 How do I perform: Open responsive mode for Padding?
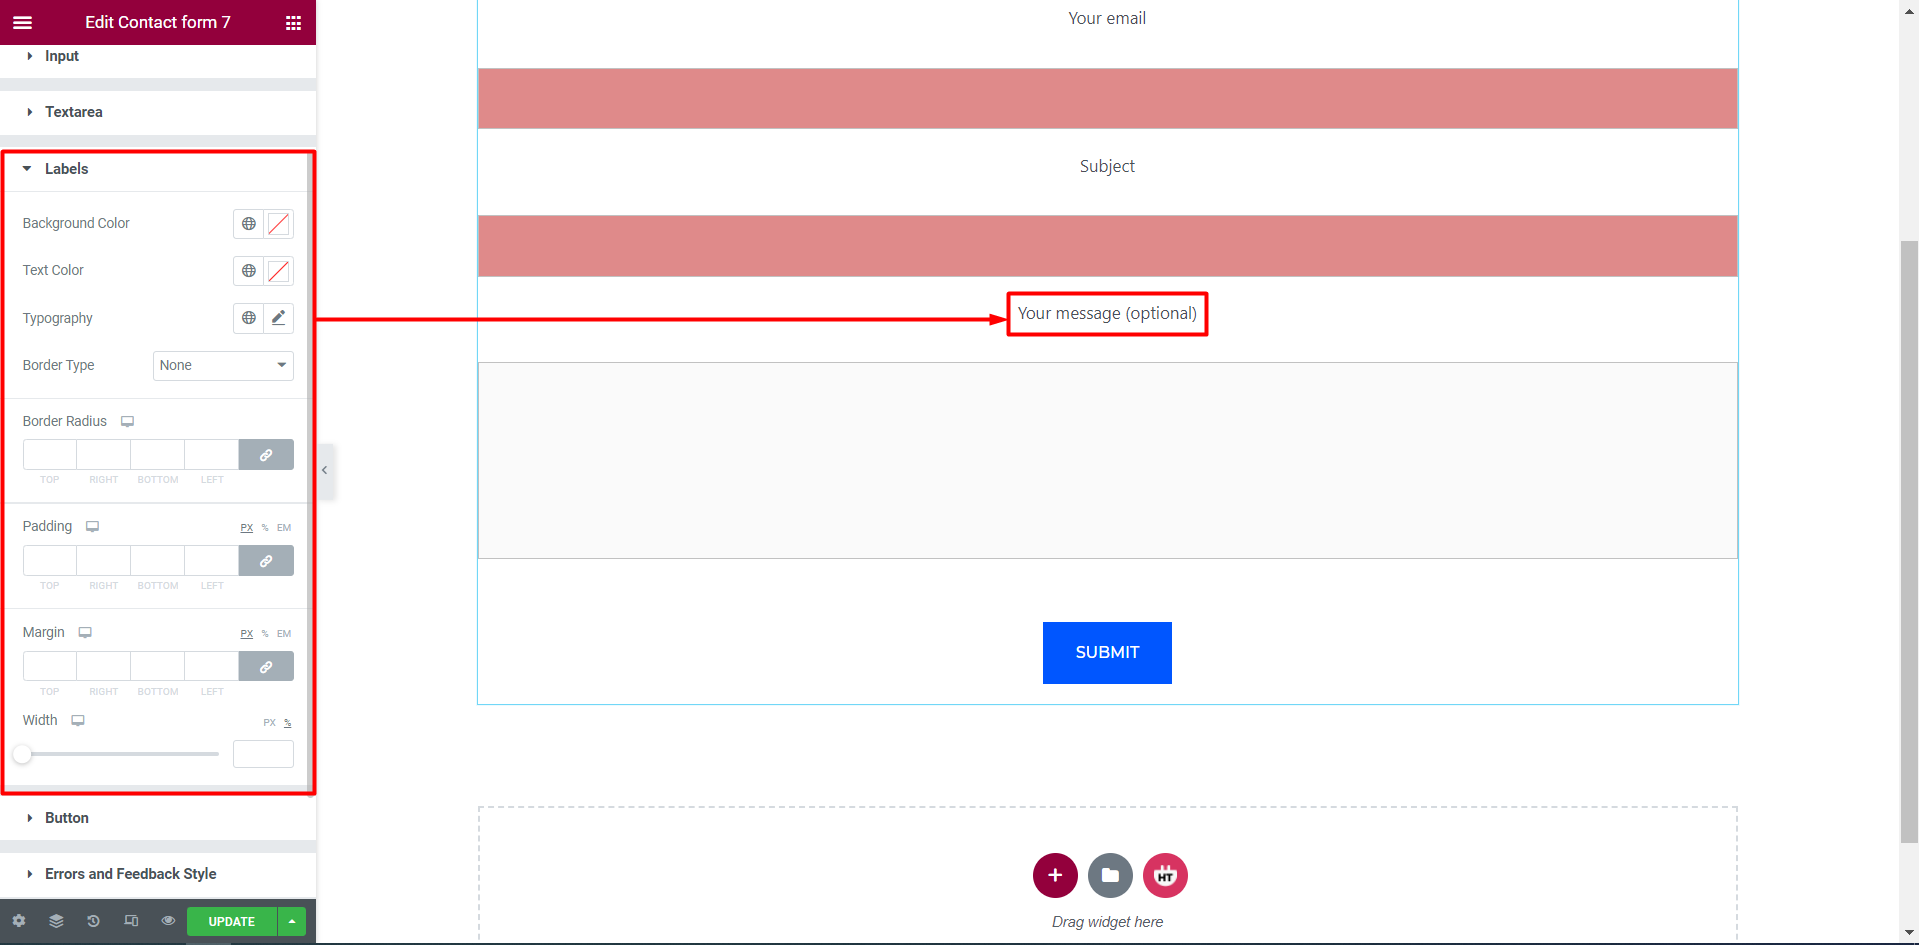pyautogui.click(x=92, y=526)
